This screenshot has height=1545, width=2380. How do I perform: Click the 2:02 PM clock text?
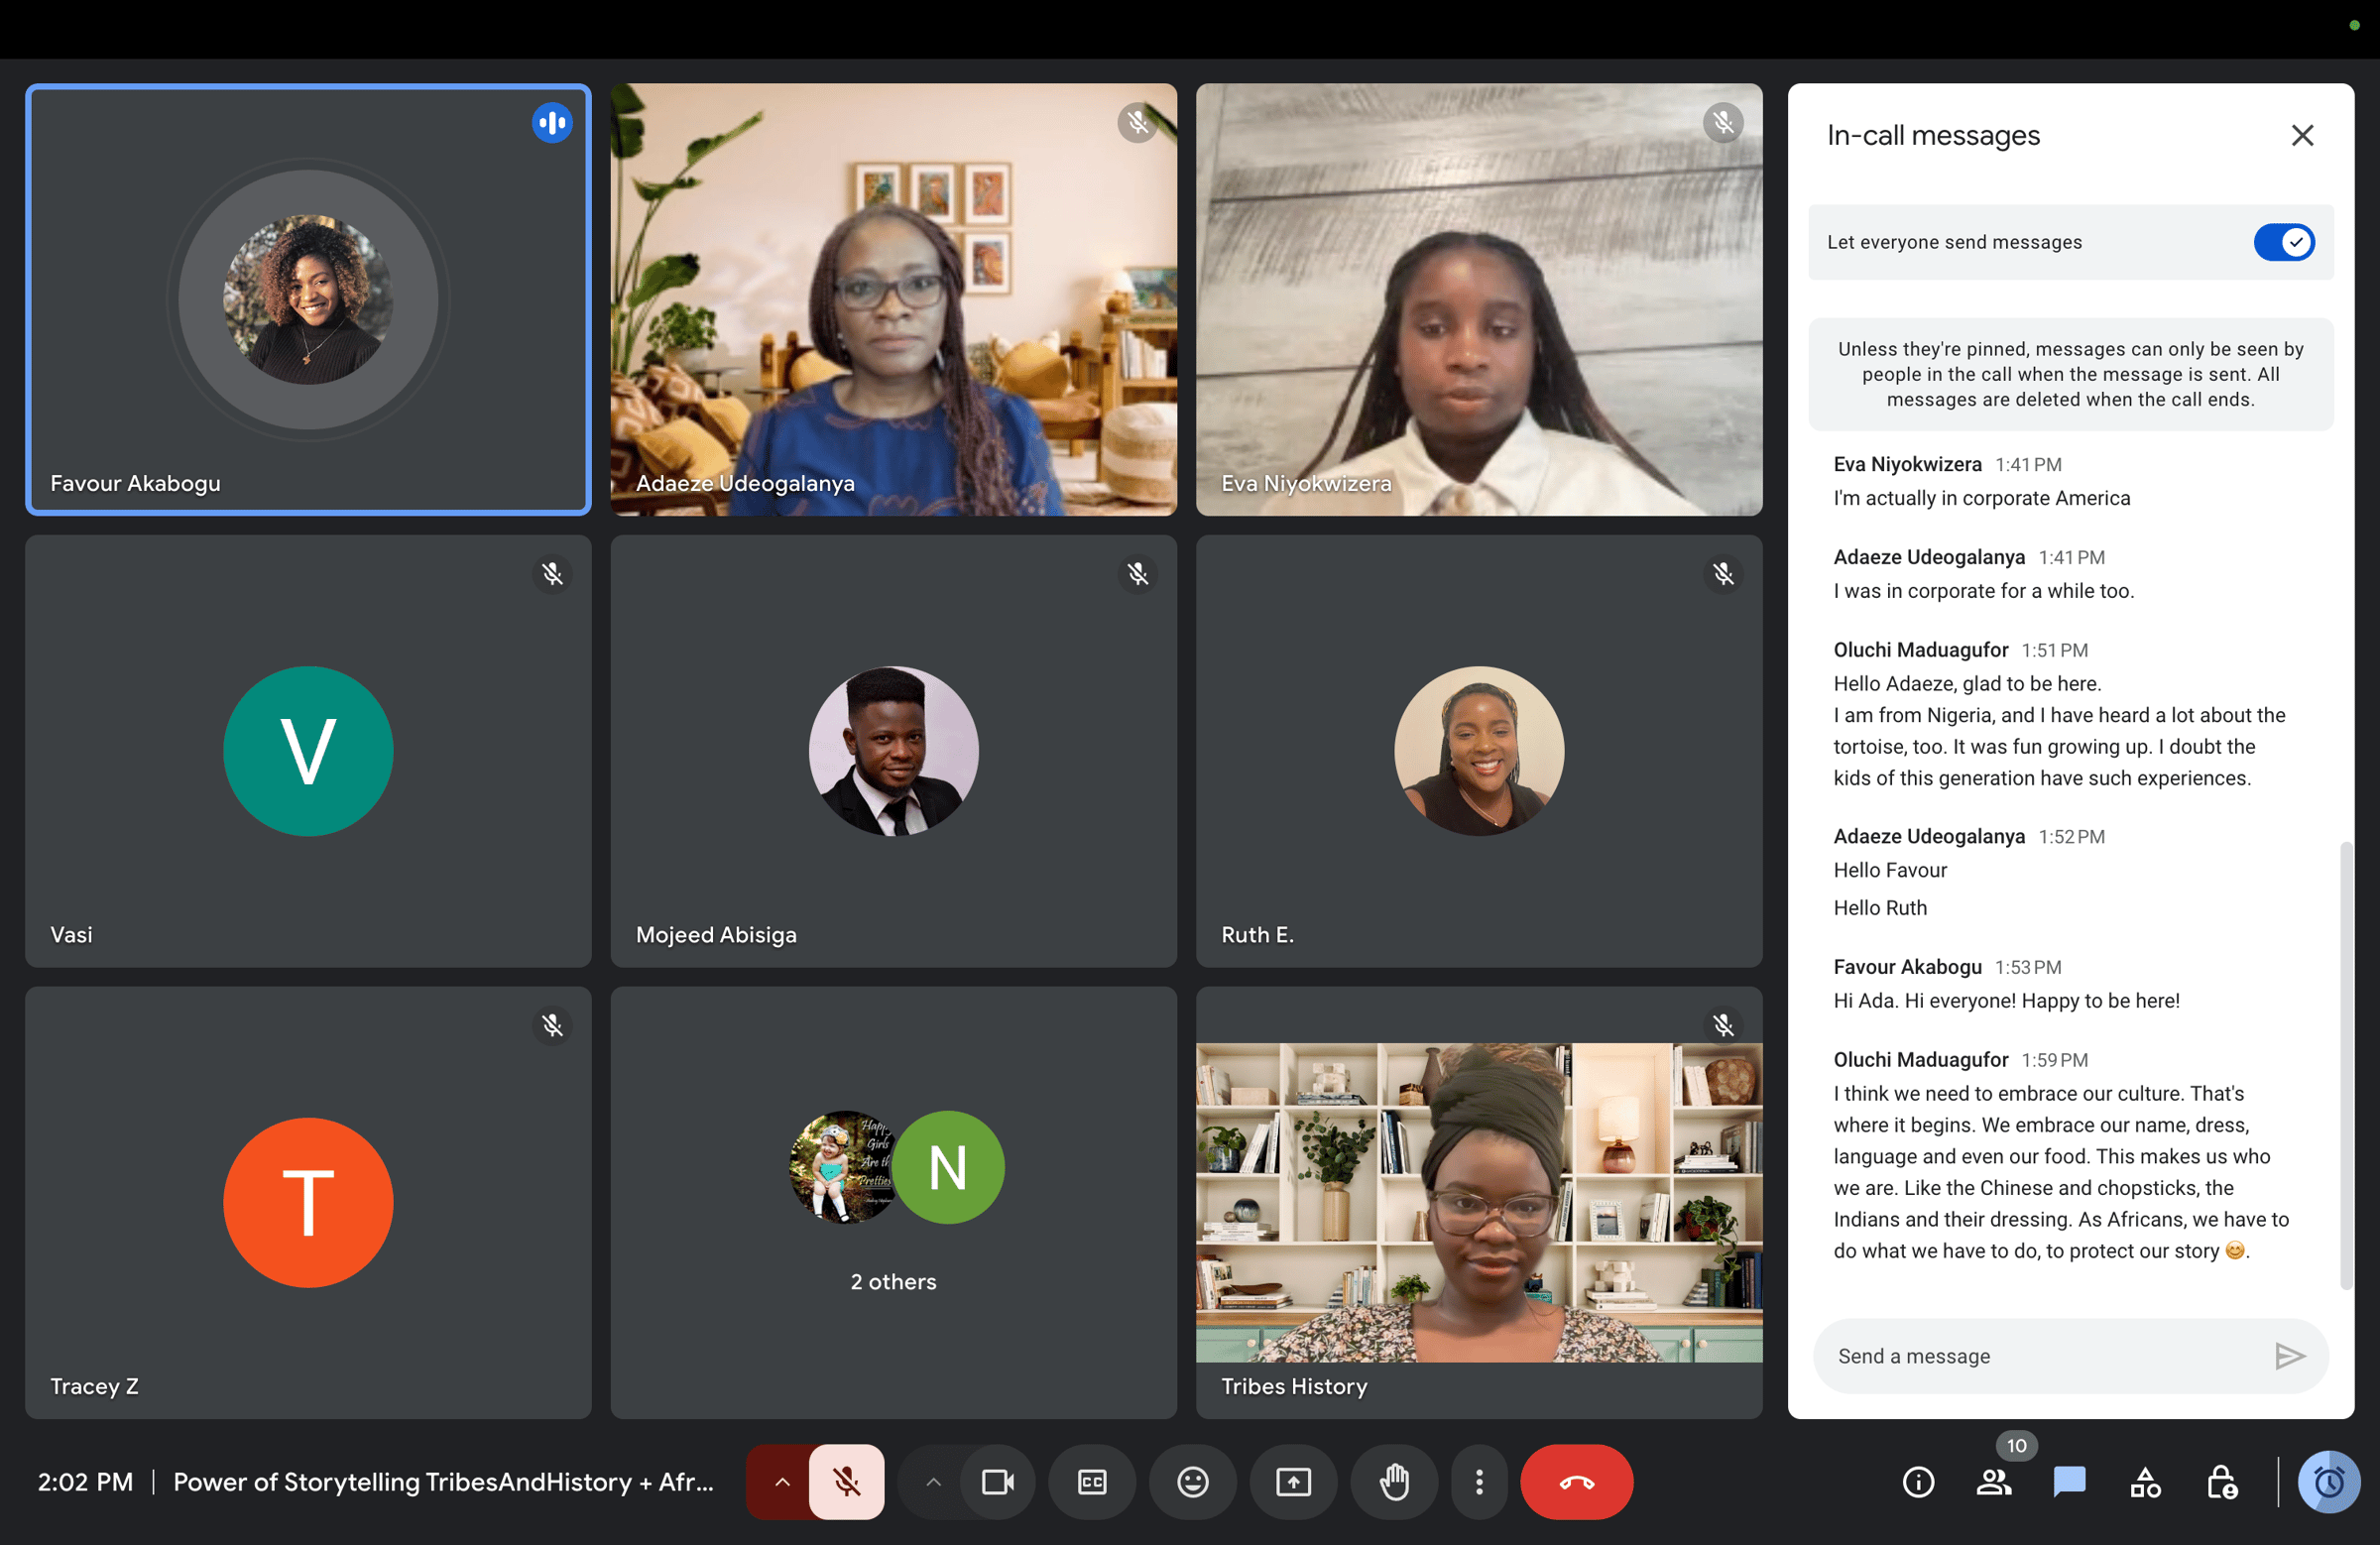[x=85, y=1481]
